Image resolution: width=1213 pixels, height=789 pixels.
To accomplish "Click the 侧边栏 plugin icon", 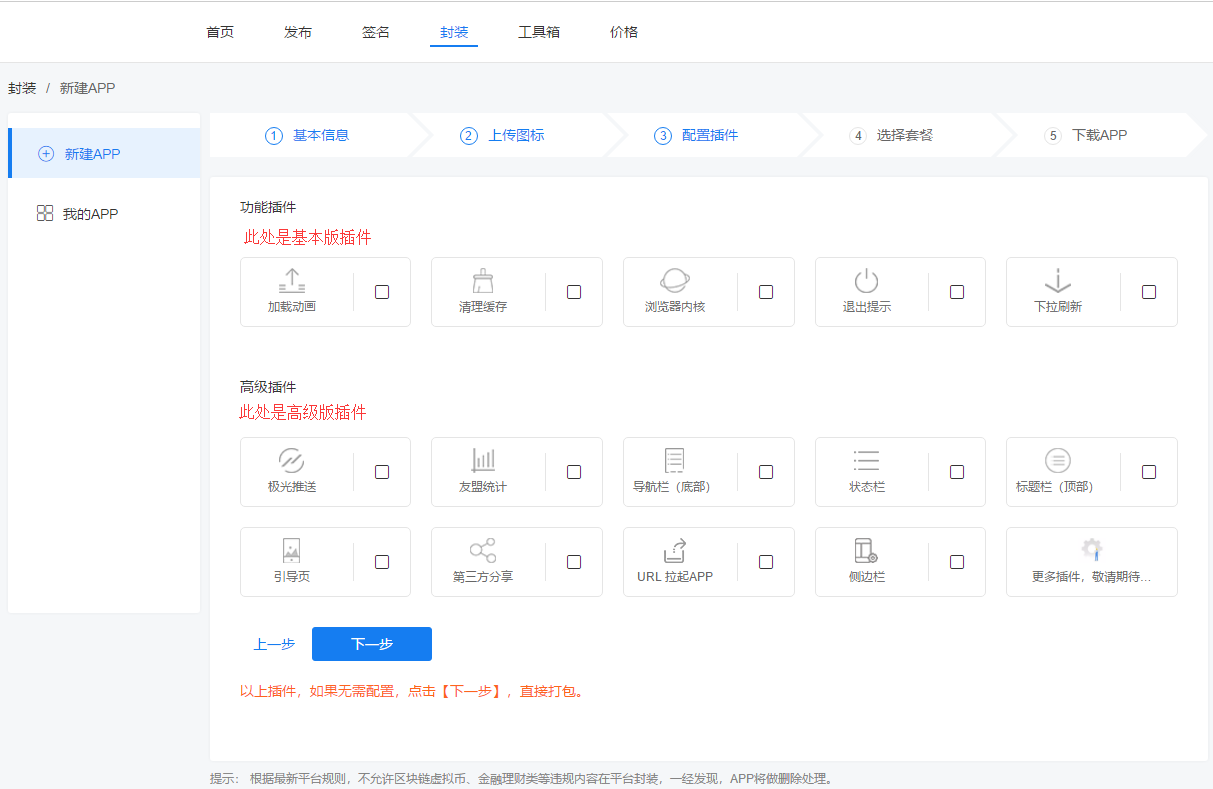I will 866,551.
